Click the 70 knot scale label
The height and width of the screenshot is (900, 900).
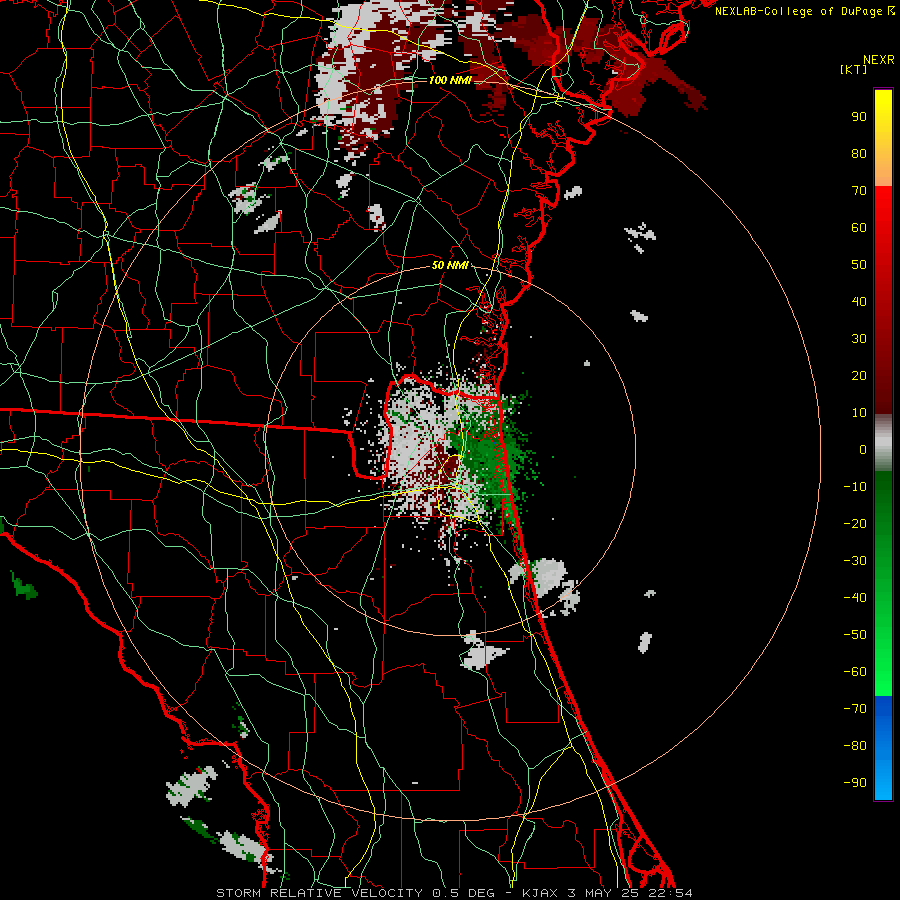859,191
